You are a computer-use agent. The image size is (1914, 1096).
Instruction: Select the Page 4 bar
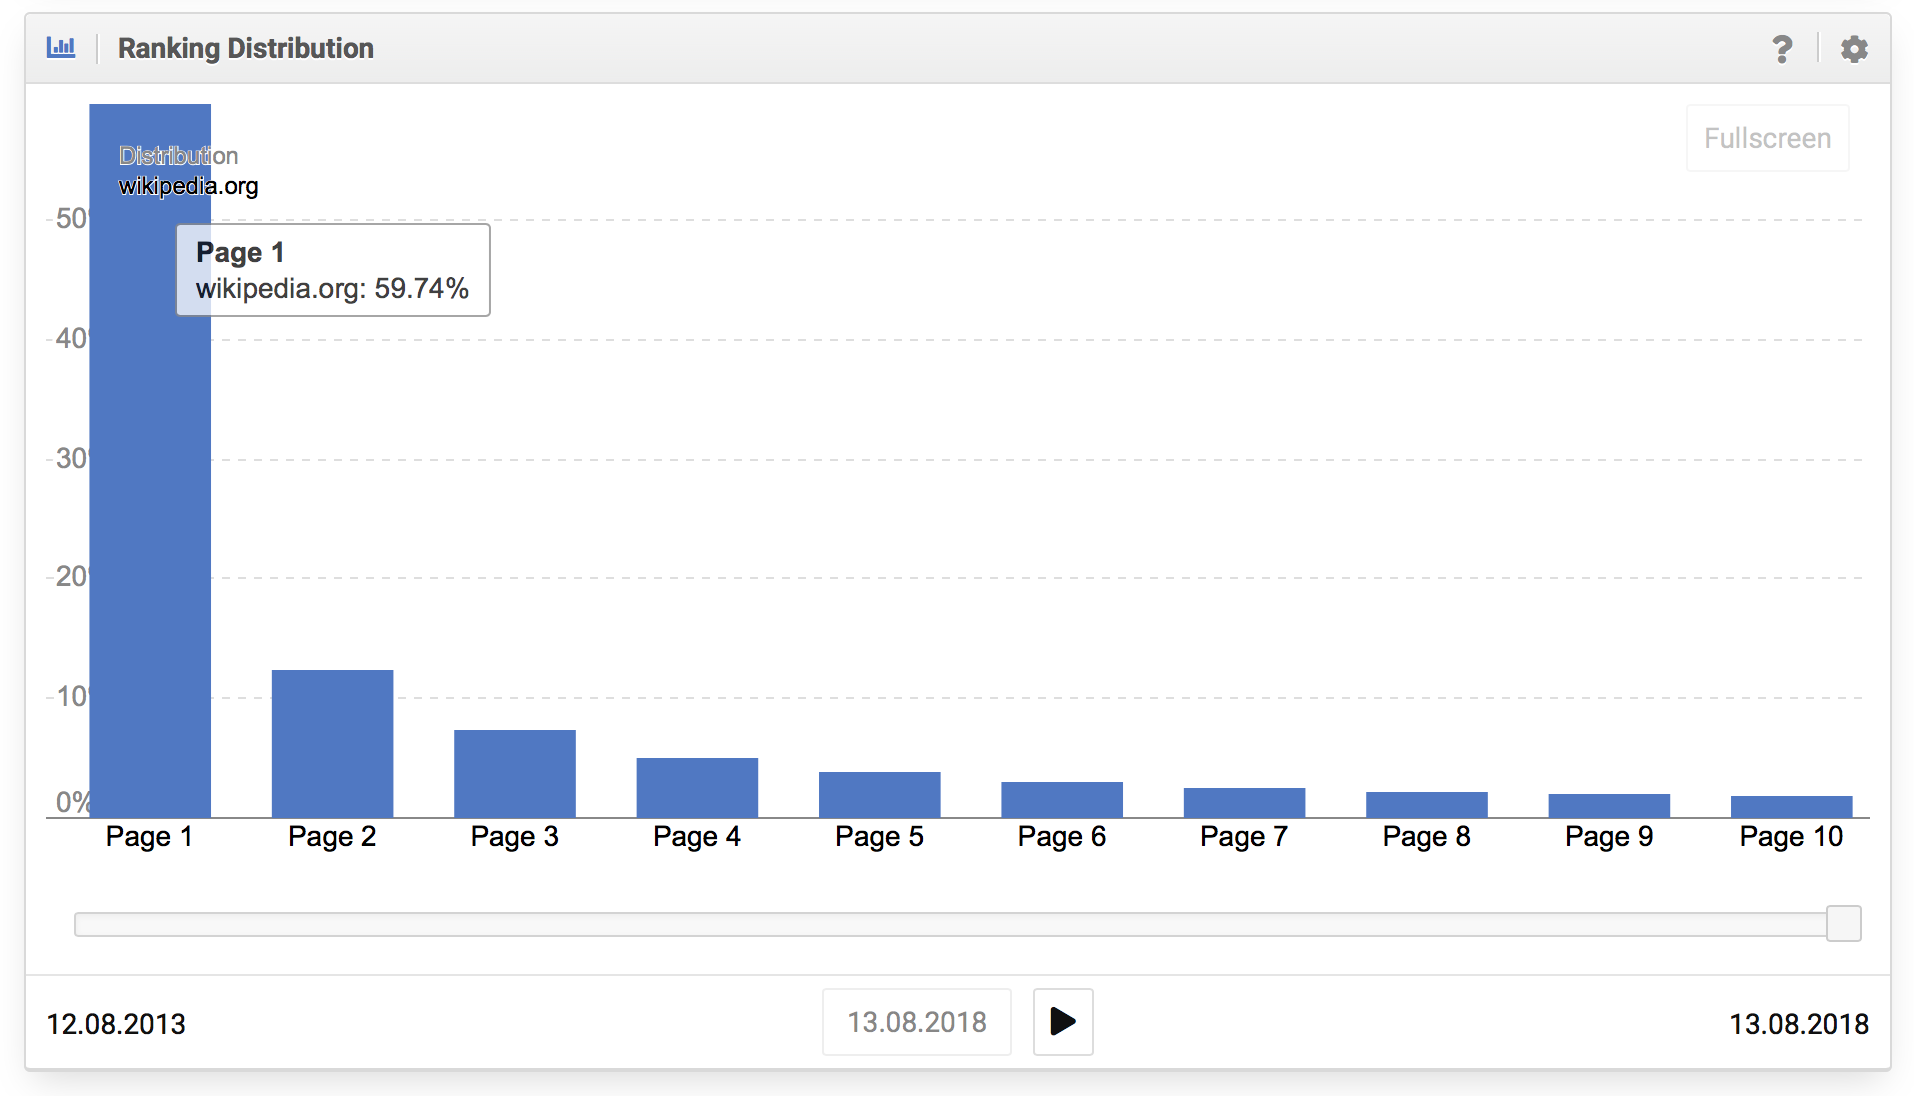pyautogui.click(x=697, y=788)
